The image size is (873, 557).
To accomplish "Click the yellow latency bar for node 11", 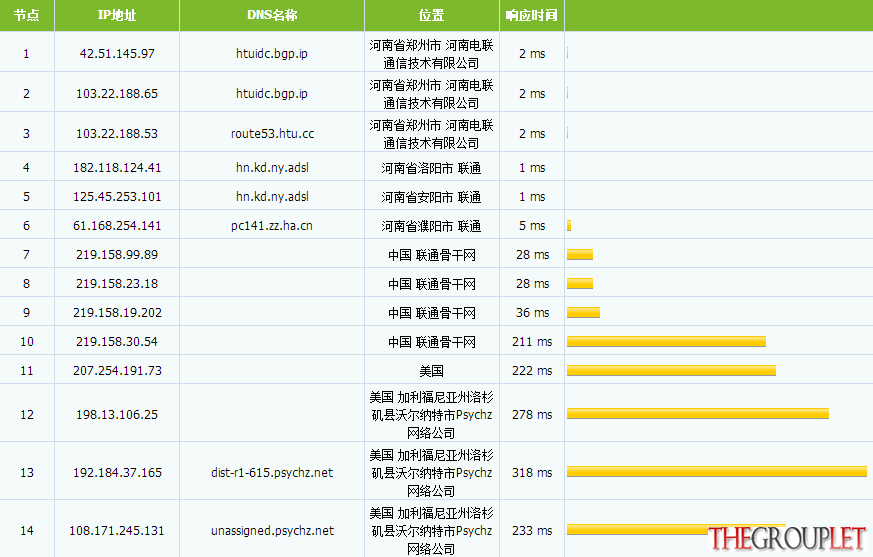I will [671, 370].
